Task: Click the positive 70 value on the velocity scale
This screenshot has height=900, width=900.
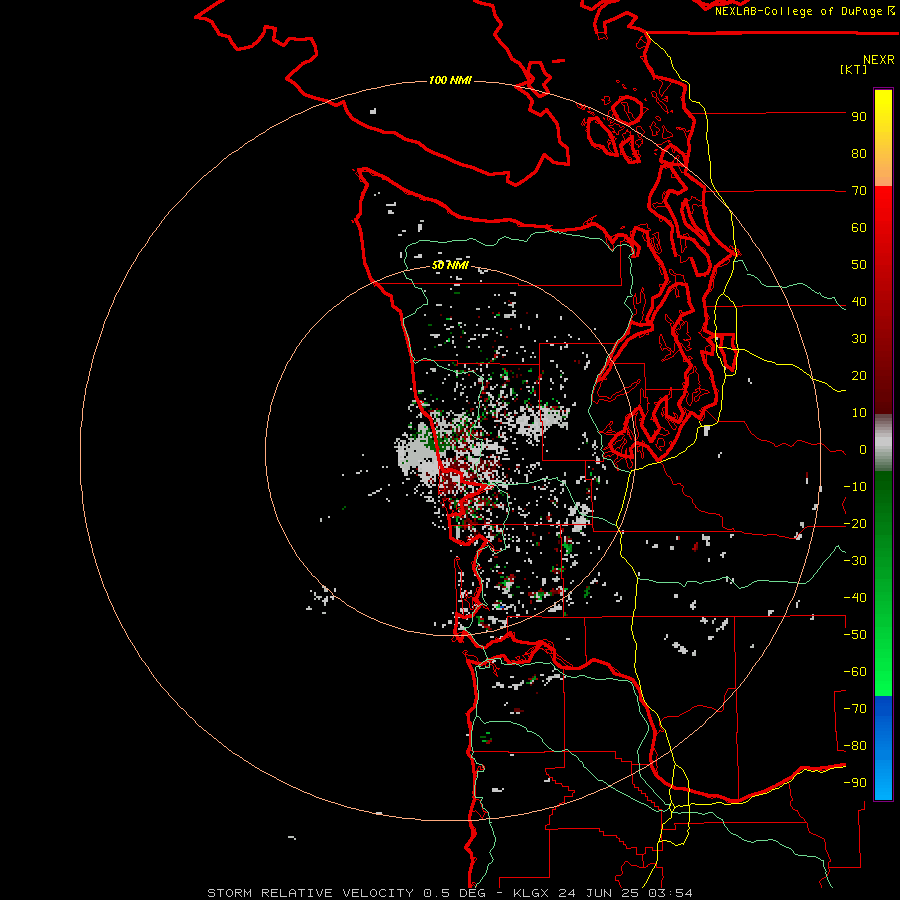Action: click(859, 191)
